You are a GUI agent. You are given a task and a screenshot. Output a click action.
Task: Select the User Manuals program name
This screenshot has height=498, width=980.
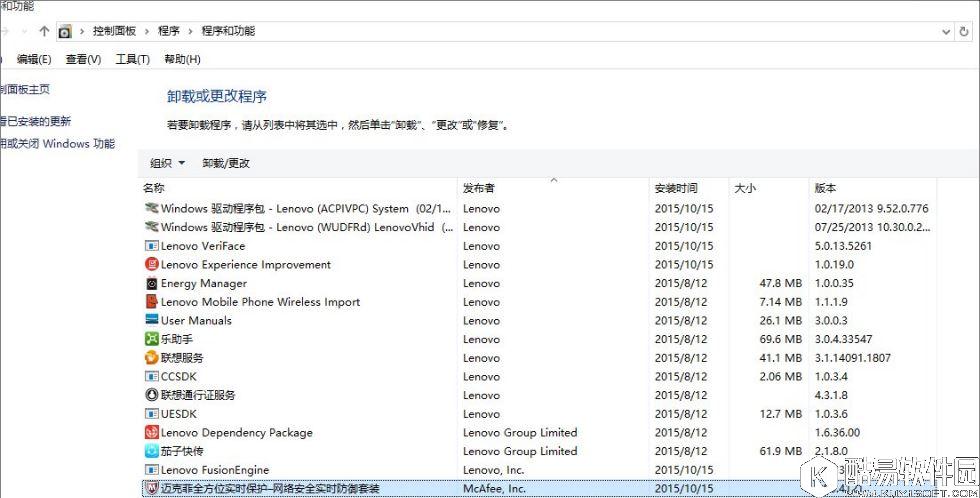[196, 321]
